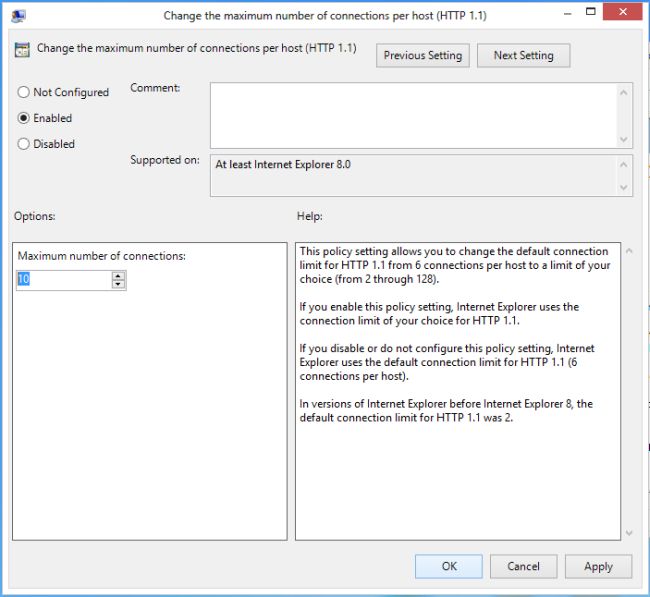The height and width of the screenshot is (597, 650).
Task: Click help paragraph starting 'If you enable this'
Action: click(439, 313)
